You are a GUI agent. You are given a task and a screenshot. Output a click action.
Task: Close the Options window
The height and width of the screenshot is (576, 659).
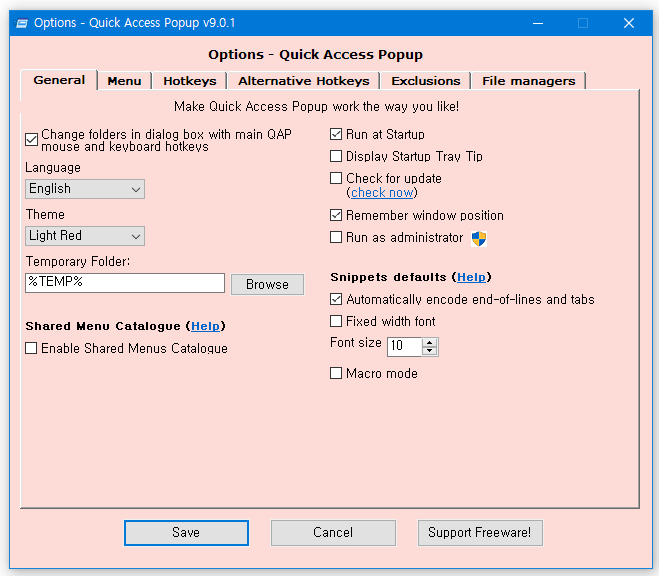click(629, 23)
